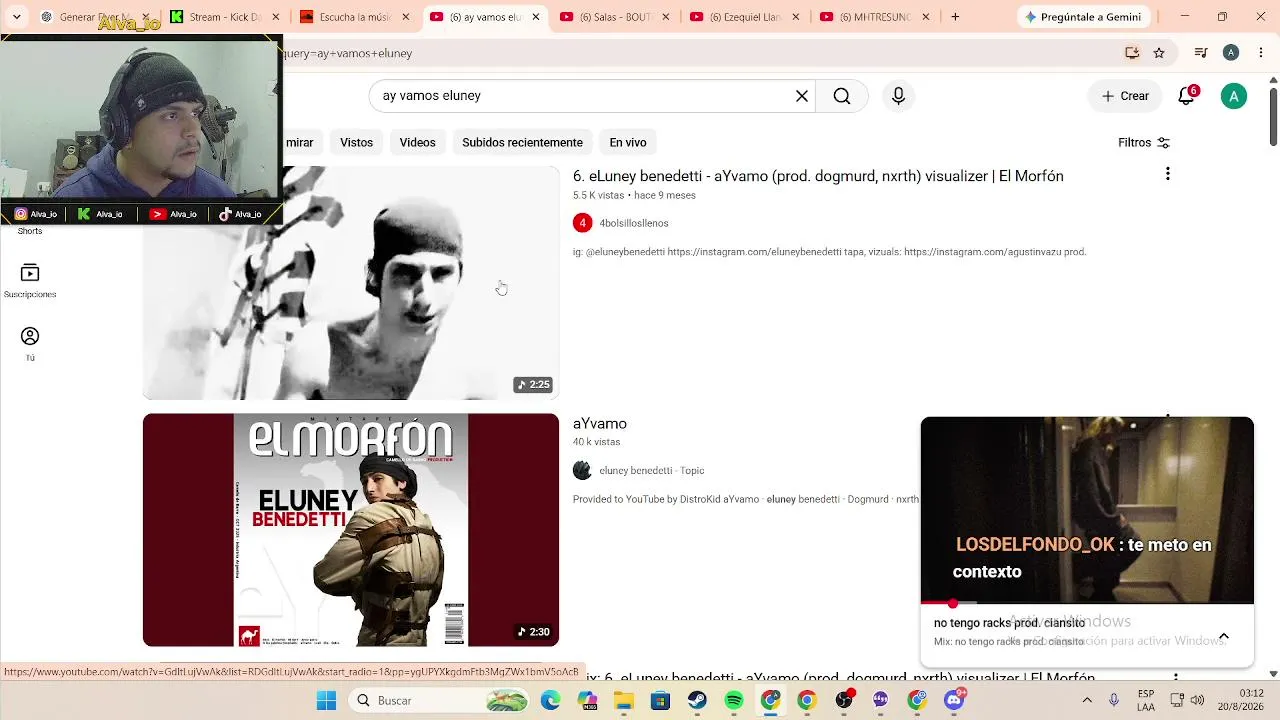This screenshot has width=1280, height=720.
Task: Open File Explorer from the taskbar
Action: [x=624, y=701]
